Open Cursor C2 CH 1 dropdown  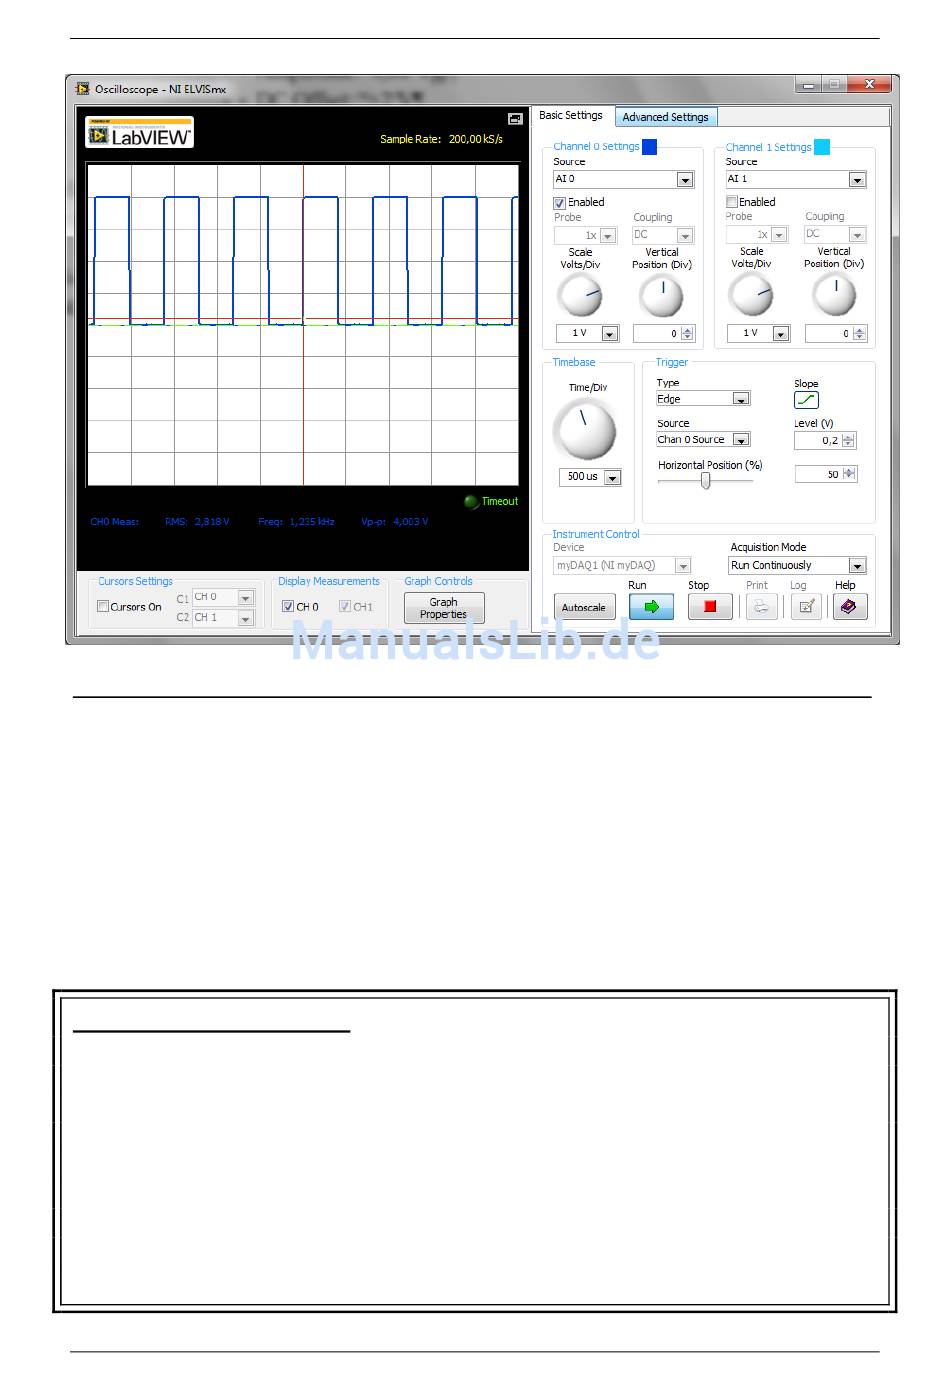246,619
